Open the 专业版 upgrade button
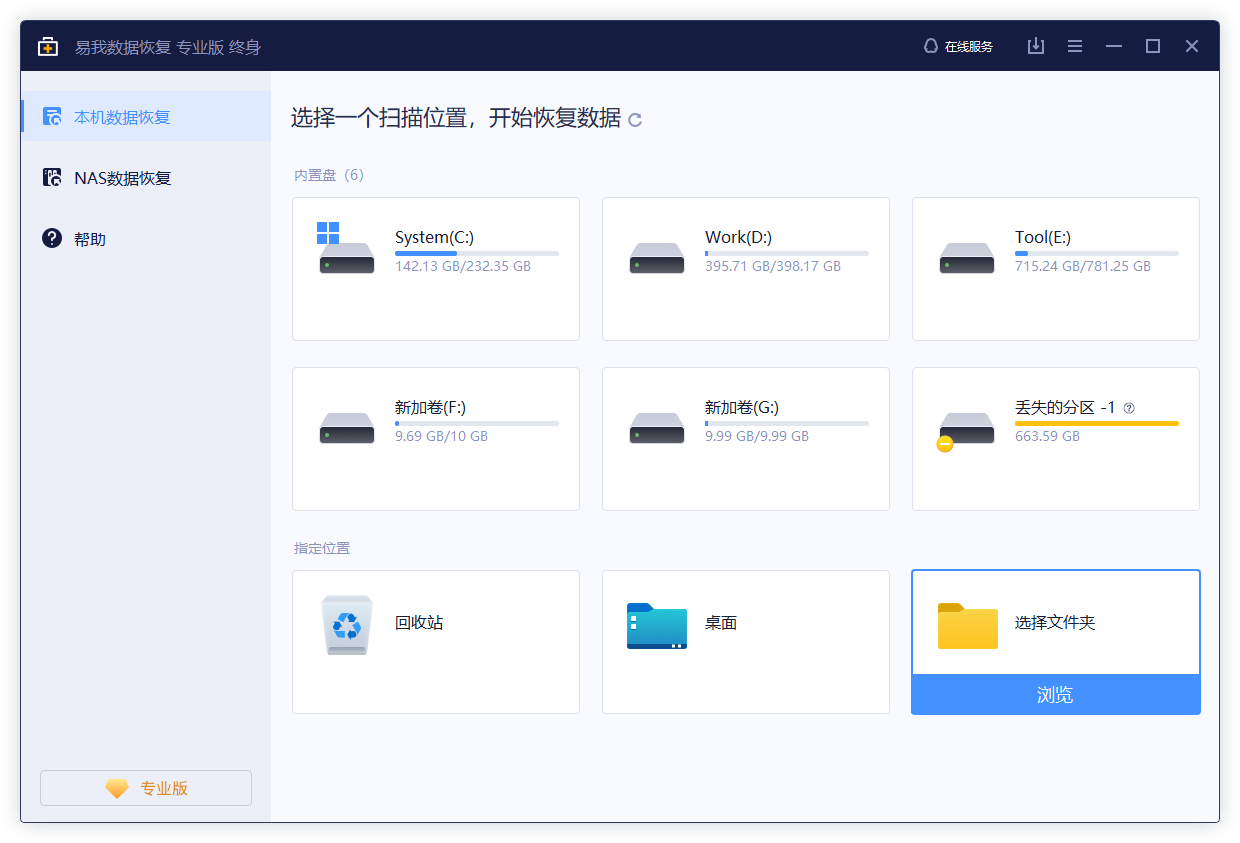This screenshot has width=1240, height=843. point(145,788)
